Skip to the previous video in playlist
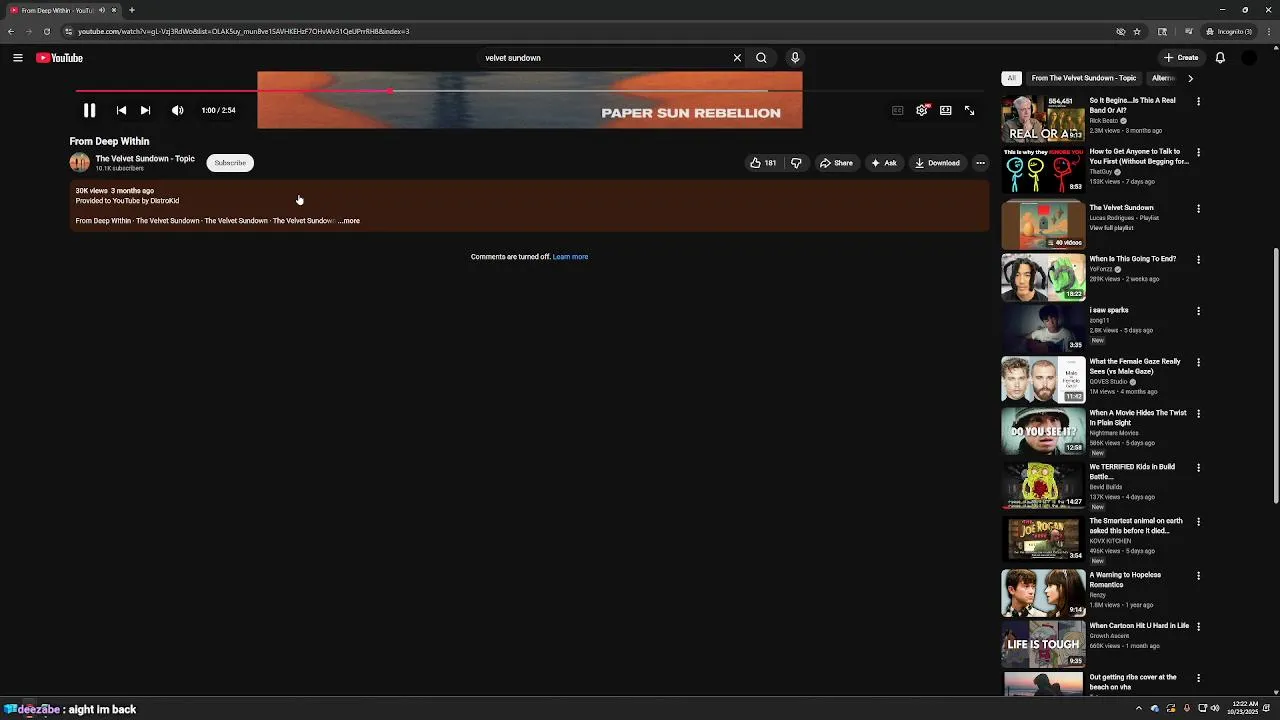Image resolution: width=1280 pixels, height=720 pixels. pos(121,111)
